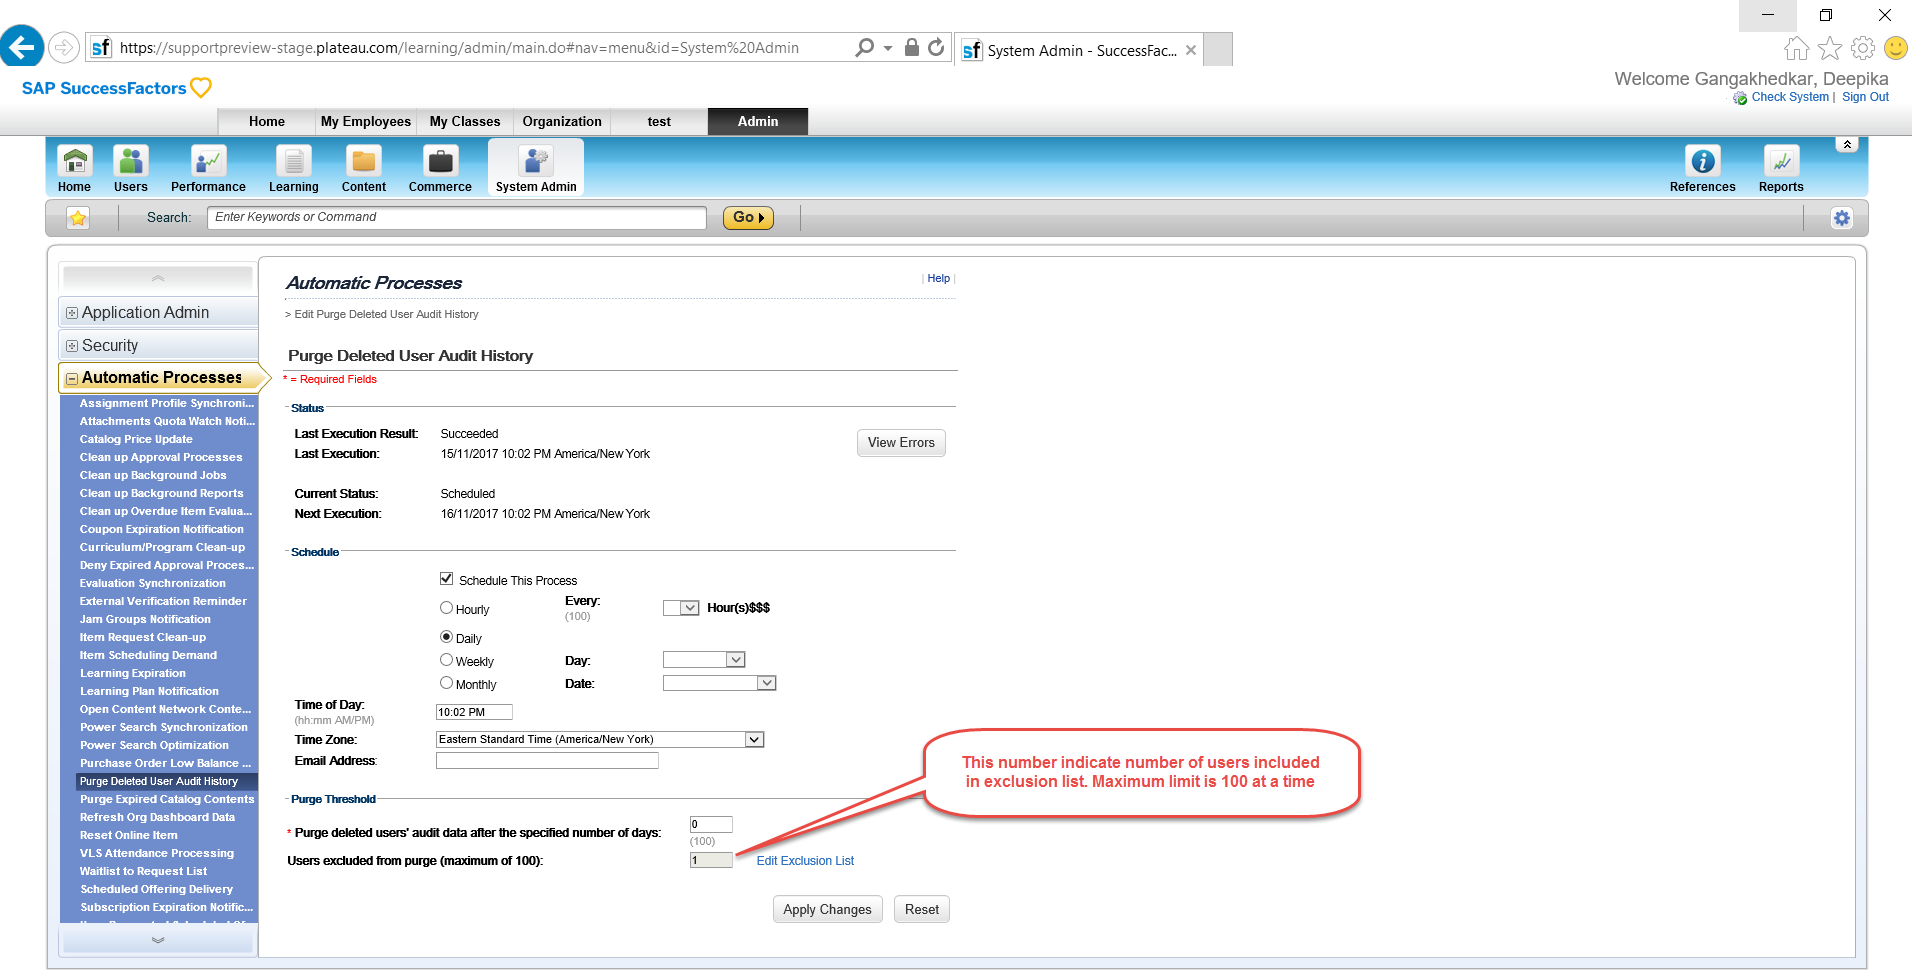Click the browser forward arrow
Viewport: 1912px width, 970px height.
[64, 47]
